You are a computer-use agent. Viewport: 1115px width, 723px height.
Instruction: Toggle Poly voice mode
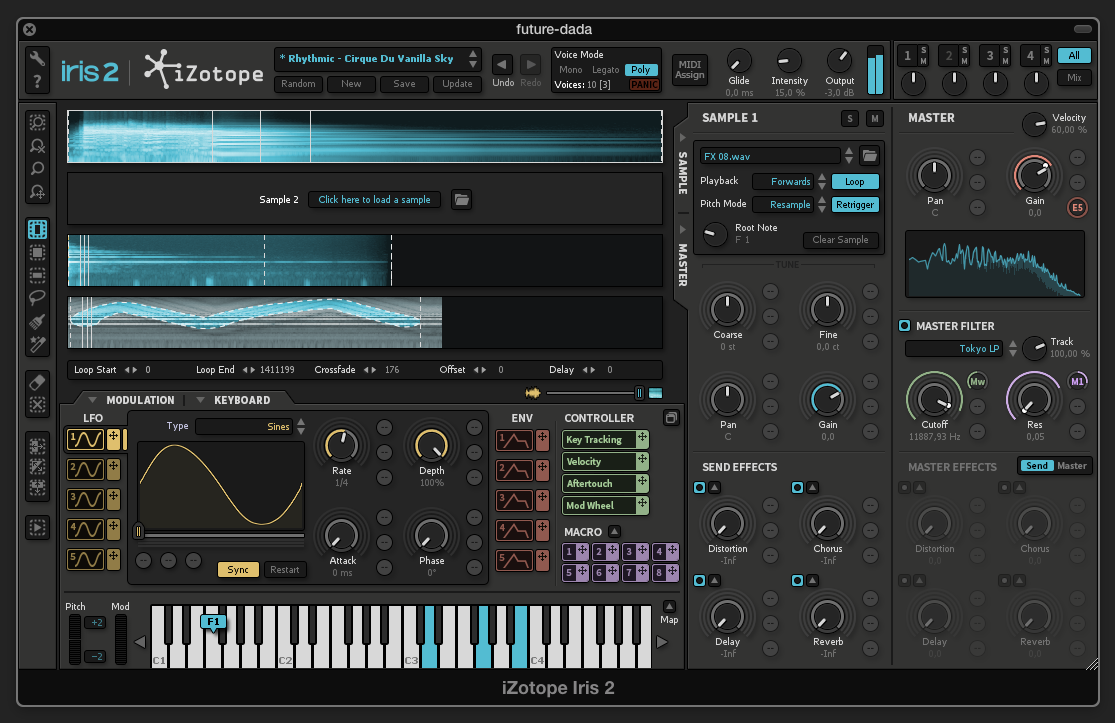(641, 70)
